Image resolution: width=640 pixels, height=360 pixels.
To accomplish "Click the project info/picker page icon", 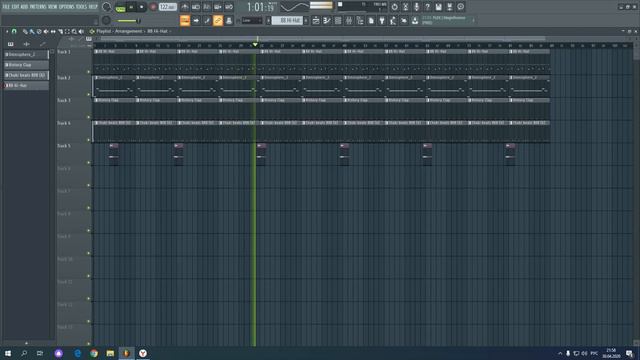I will (371, 20).
